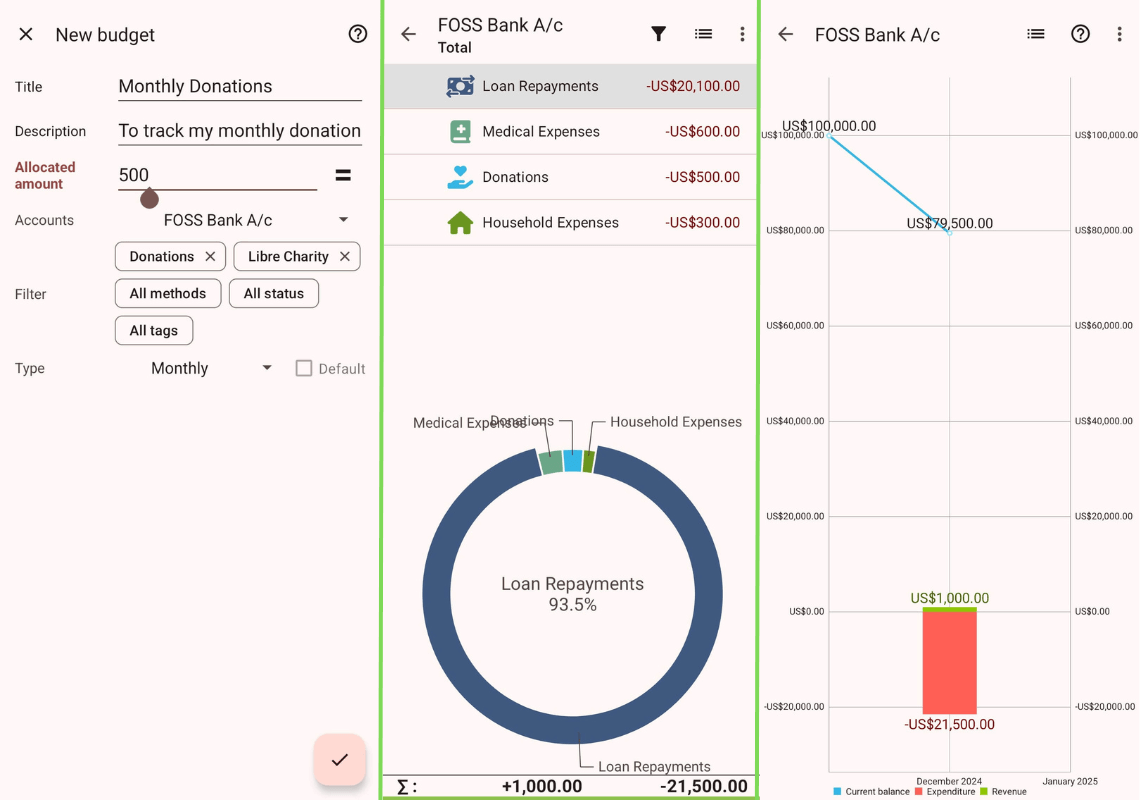Switch to list view on FOSS Bank screen
This screenshot has height=800, width=1140.
(x=703, y=33)
